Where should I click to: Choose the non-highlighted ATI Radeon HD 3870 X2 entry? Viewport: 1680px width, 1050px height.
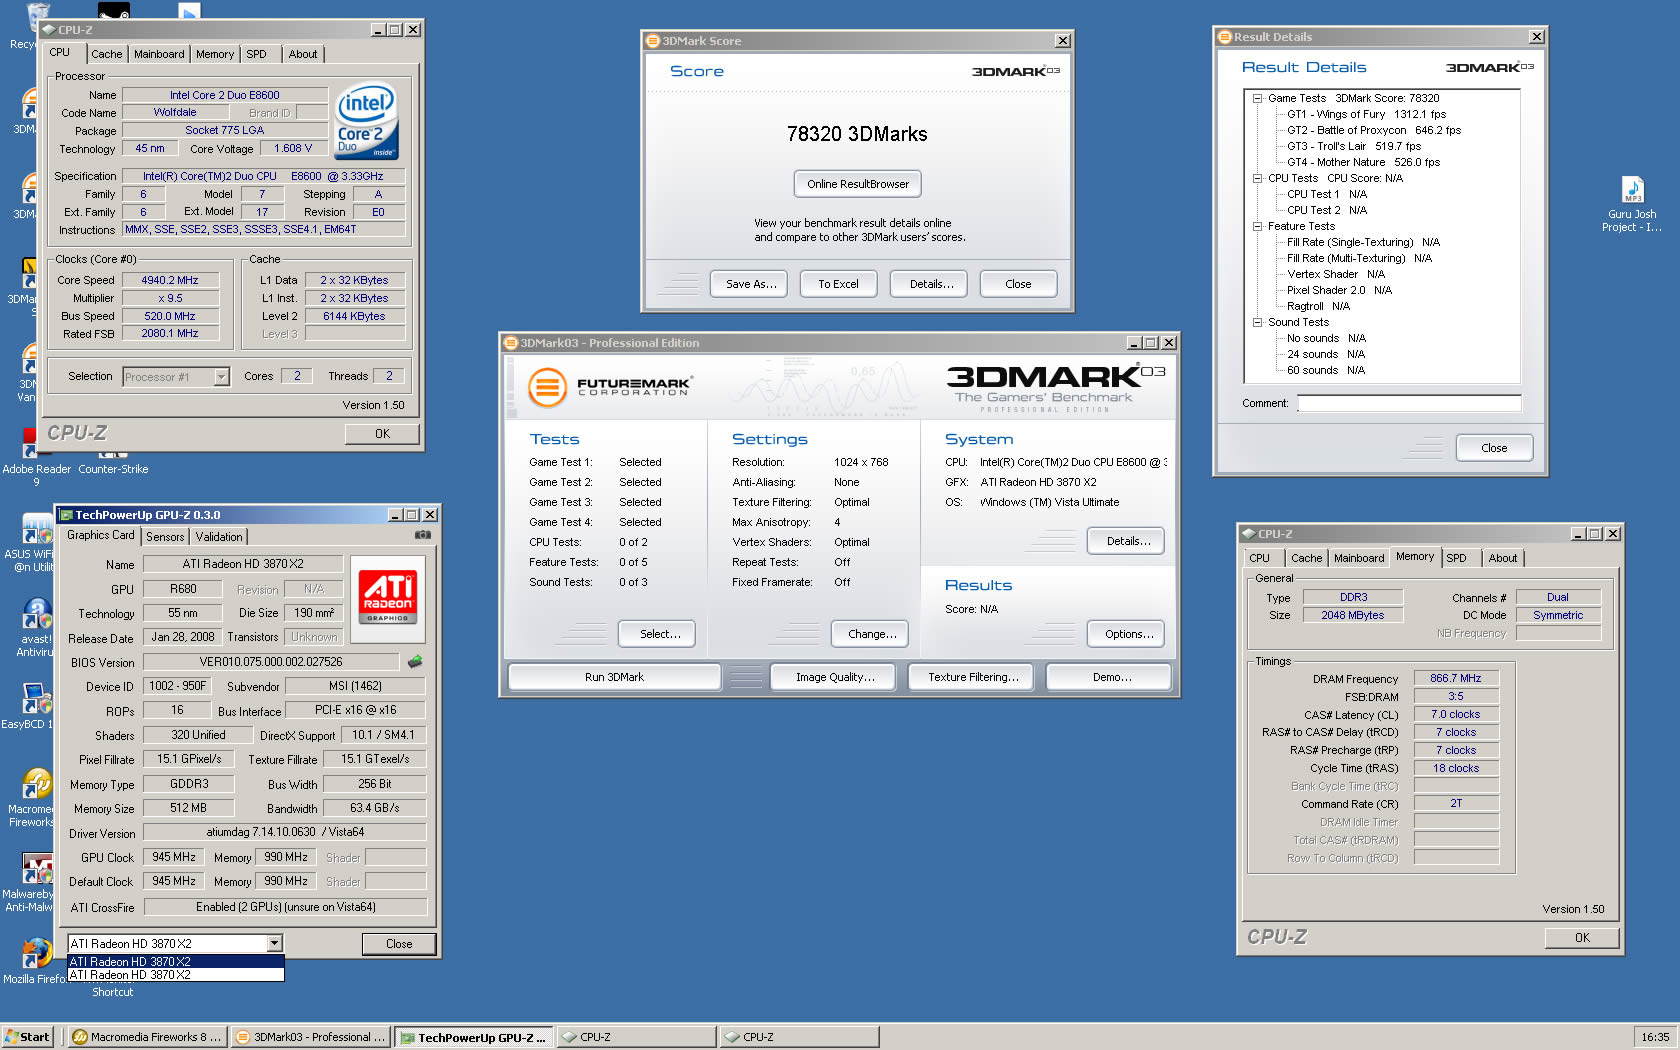point(176,974)
